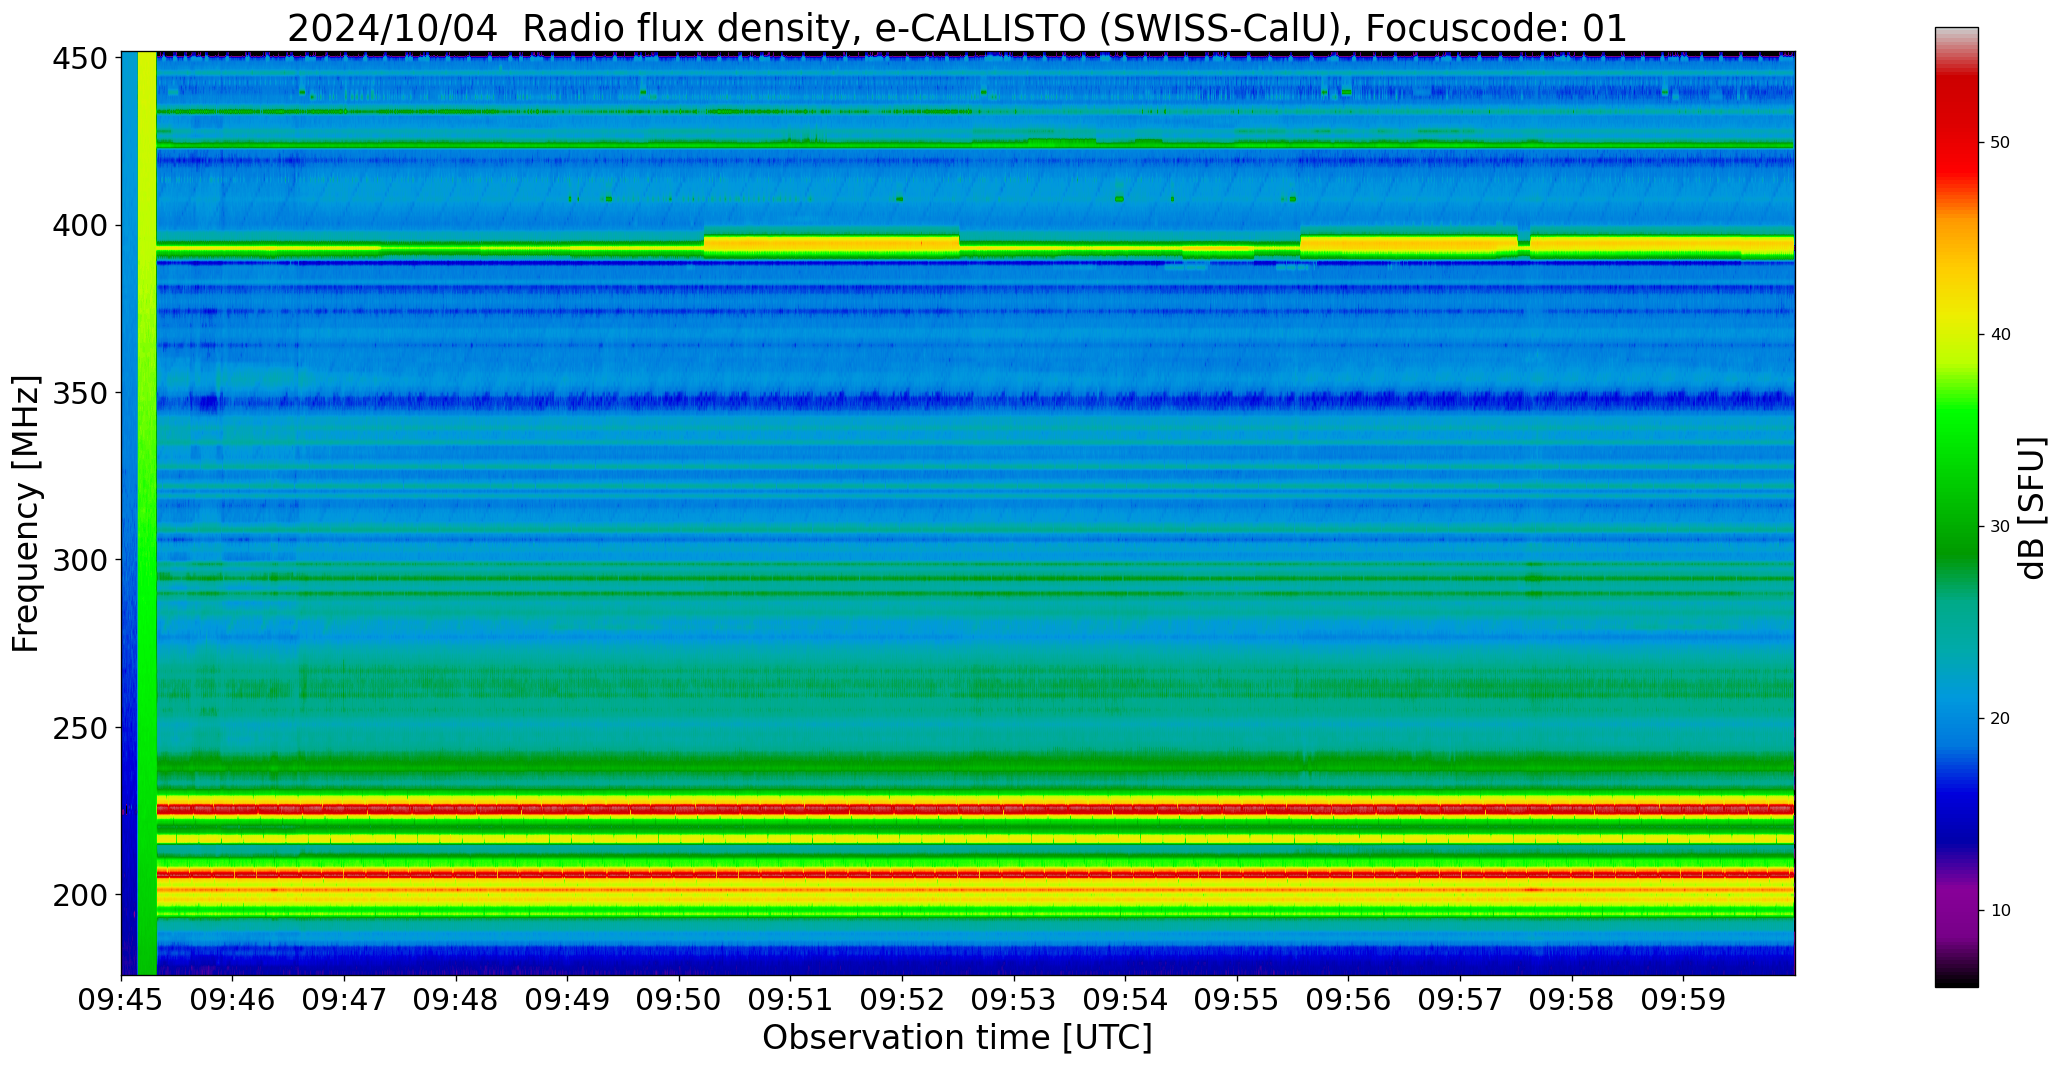Click the 09:52 time tick label

tap(903, 1000)
